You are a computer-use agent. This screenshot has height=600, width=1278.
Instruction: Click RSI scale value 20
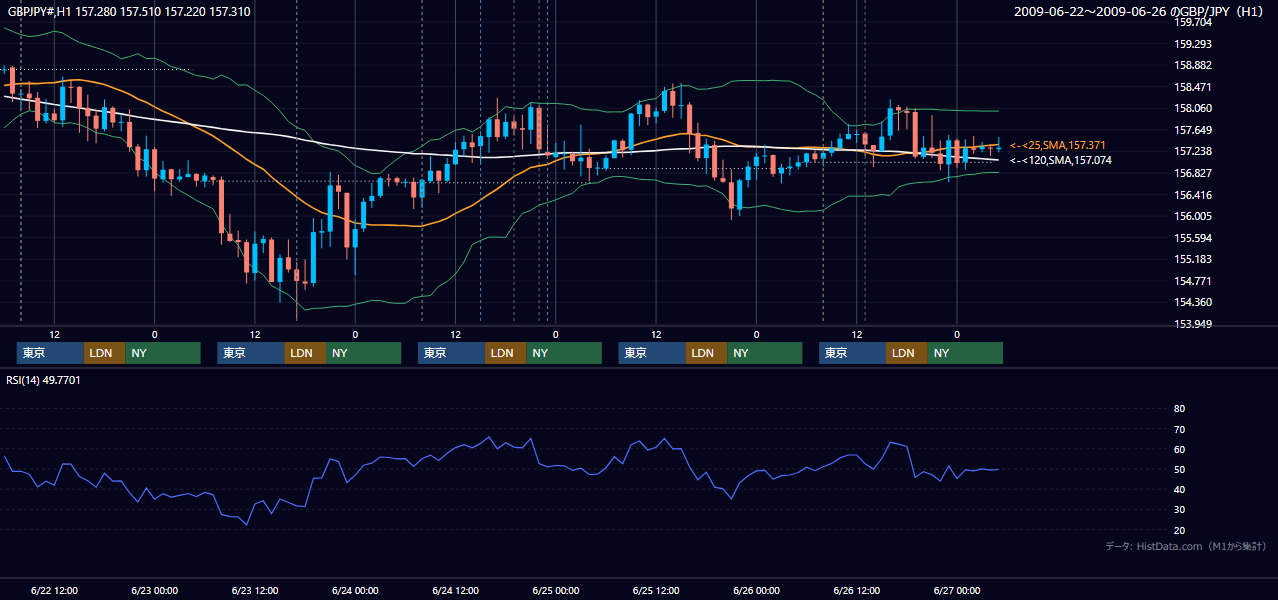[x=1179, y=530]
